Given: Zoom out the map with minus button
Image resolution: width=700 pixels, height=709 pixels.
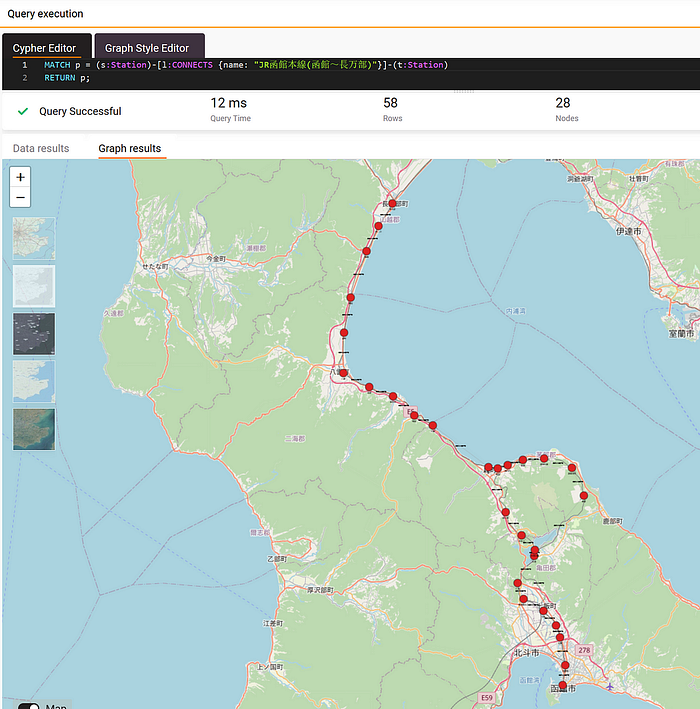Looking at the screenshot, I should pos(20,198).
